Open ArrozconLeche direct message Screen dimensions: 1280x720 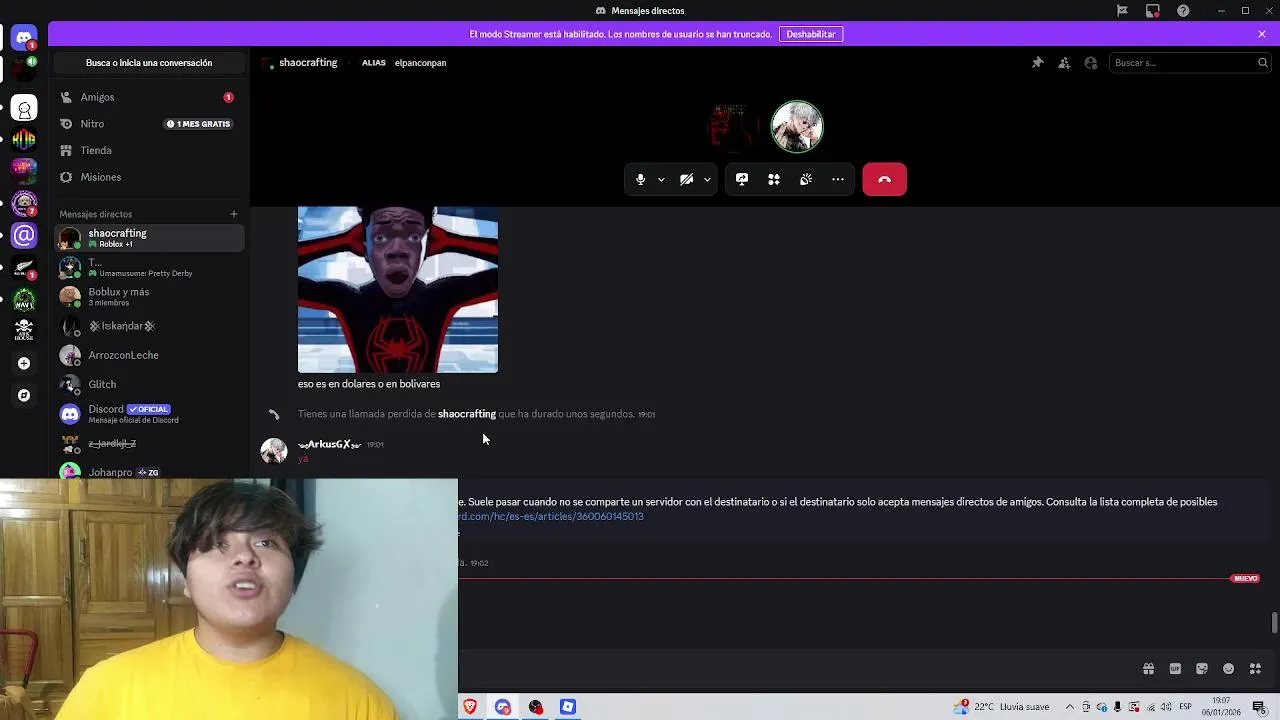pos(148,355)
